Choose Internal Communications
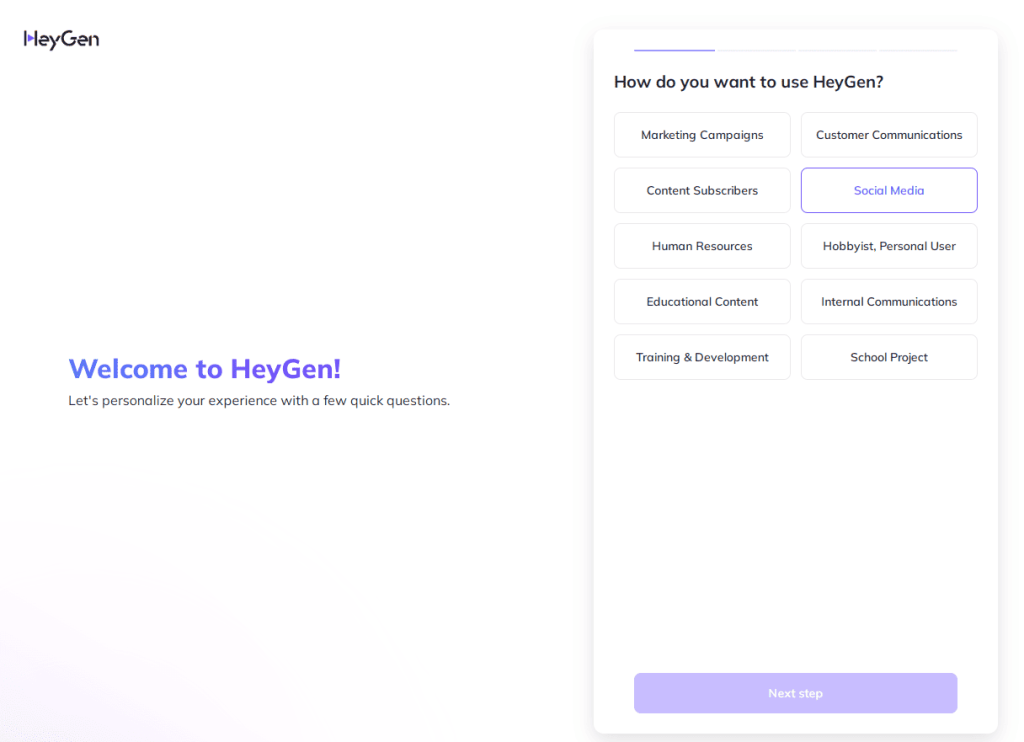1024x742 pixels. coord(888,301)
